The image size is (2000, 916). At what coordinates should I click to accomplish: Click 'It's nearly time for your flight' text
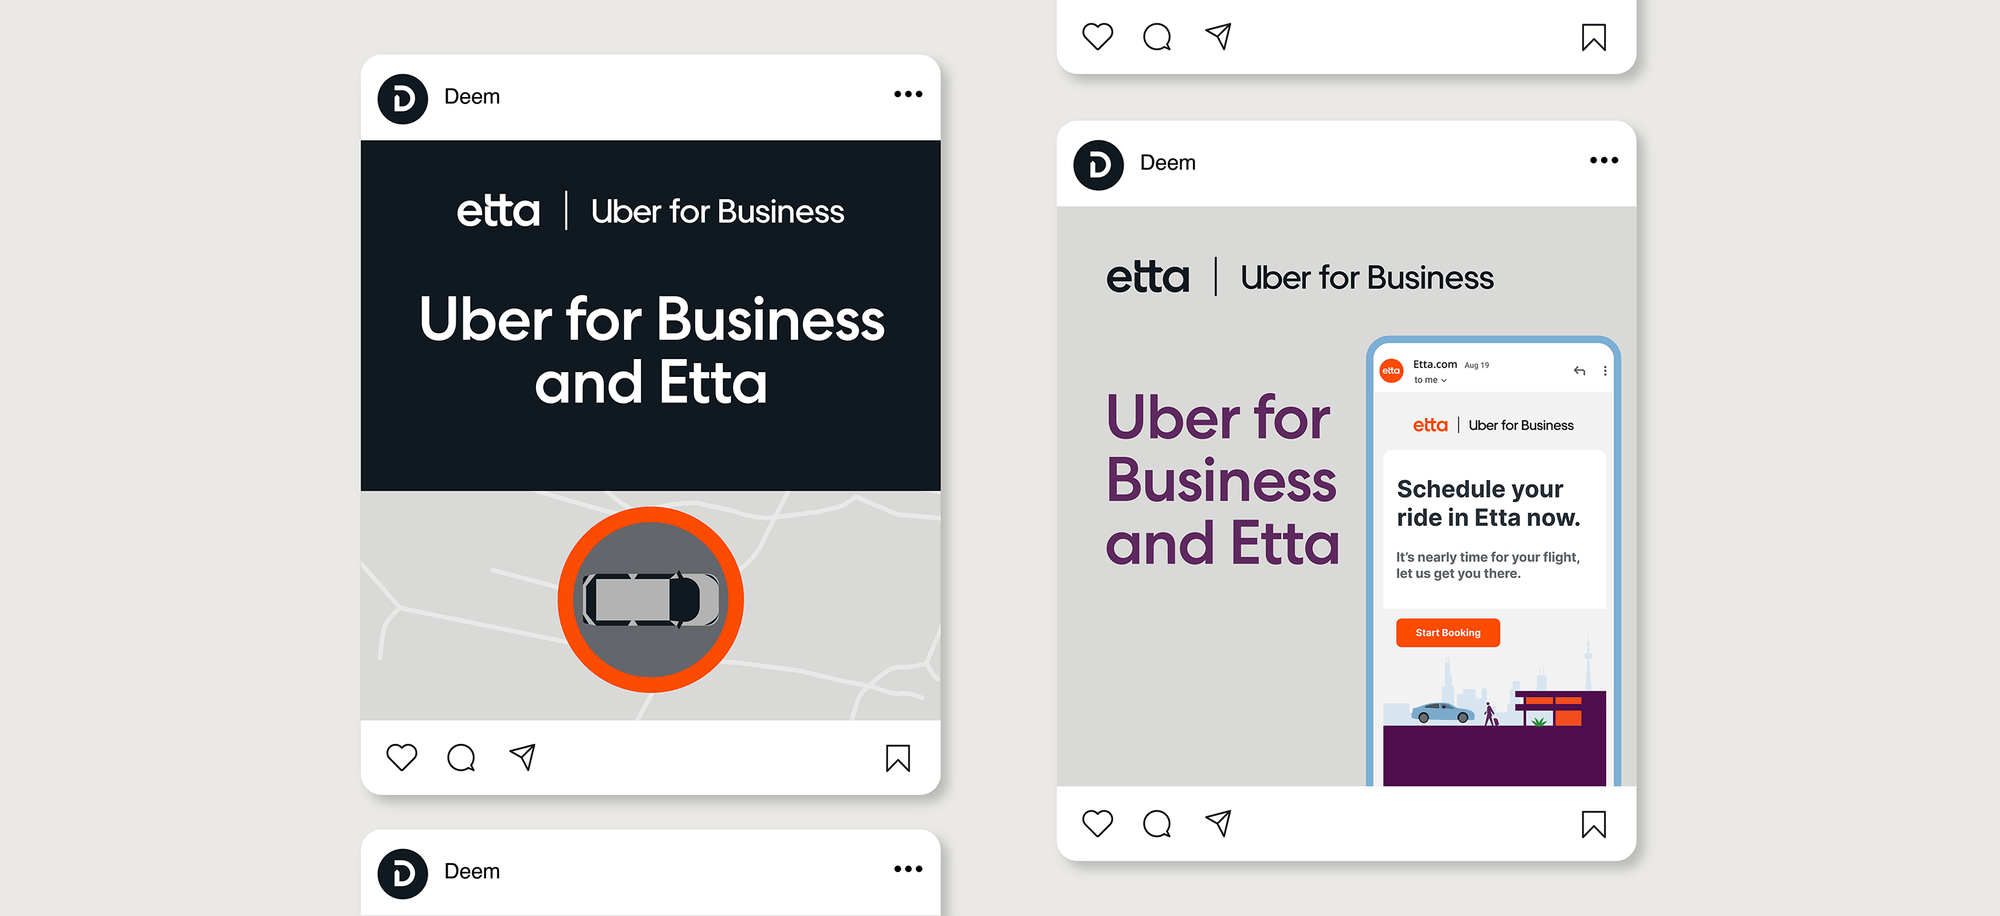(x=1488, y=565)
